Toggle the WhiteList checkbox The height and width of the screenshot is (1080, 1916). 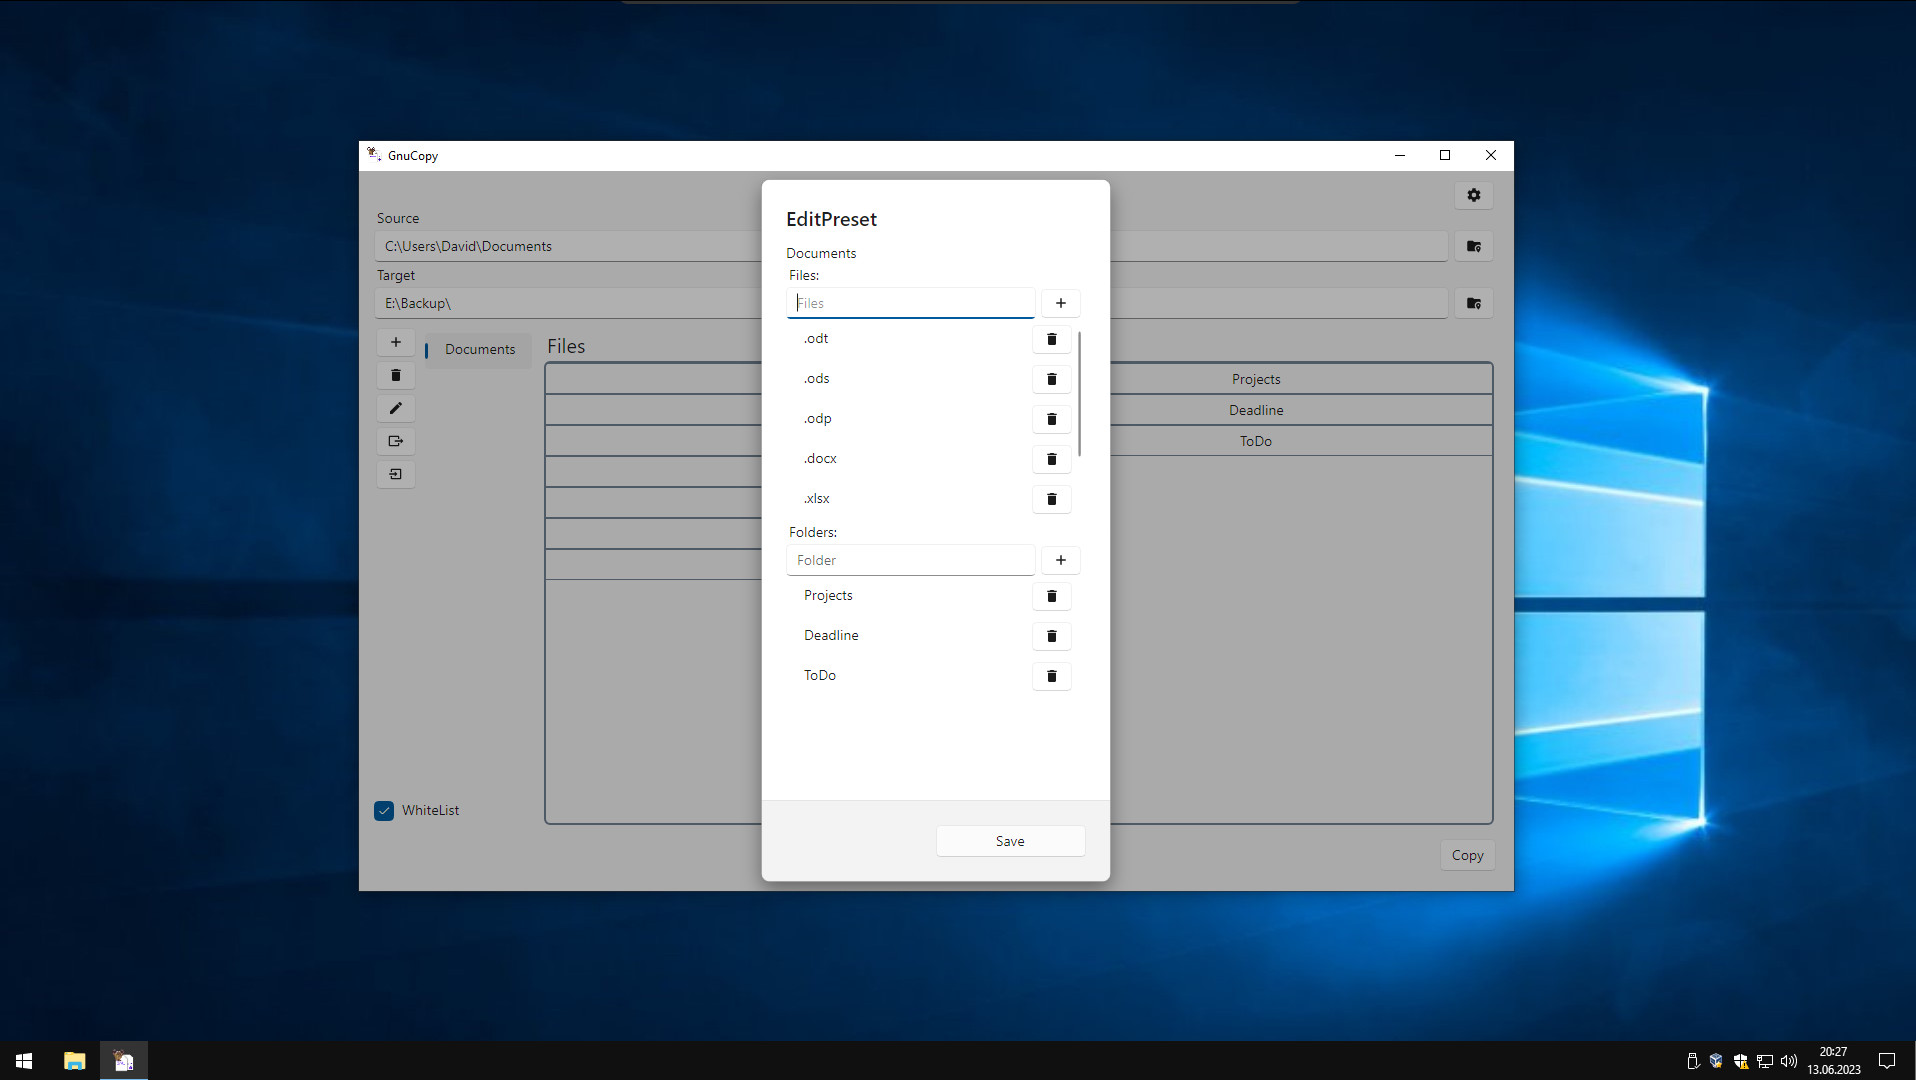(x=384, y=810)
